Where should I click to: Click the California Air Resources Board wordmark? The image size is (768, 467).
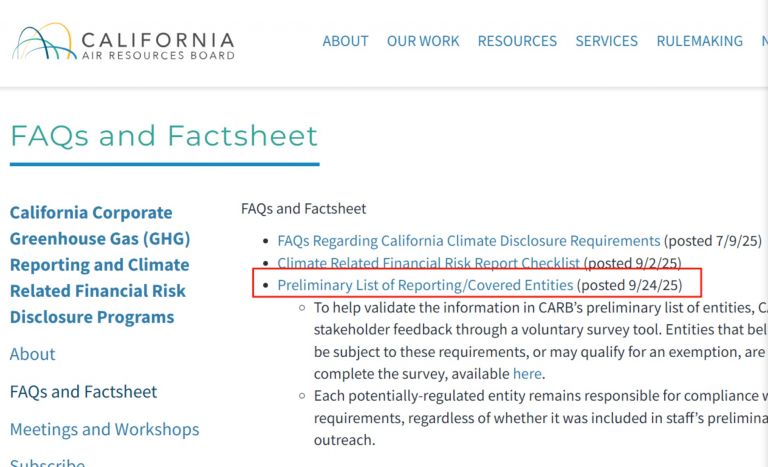pyautogui.click(x=157, y=46)
